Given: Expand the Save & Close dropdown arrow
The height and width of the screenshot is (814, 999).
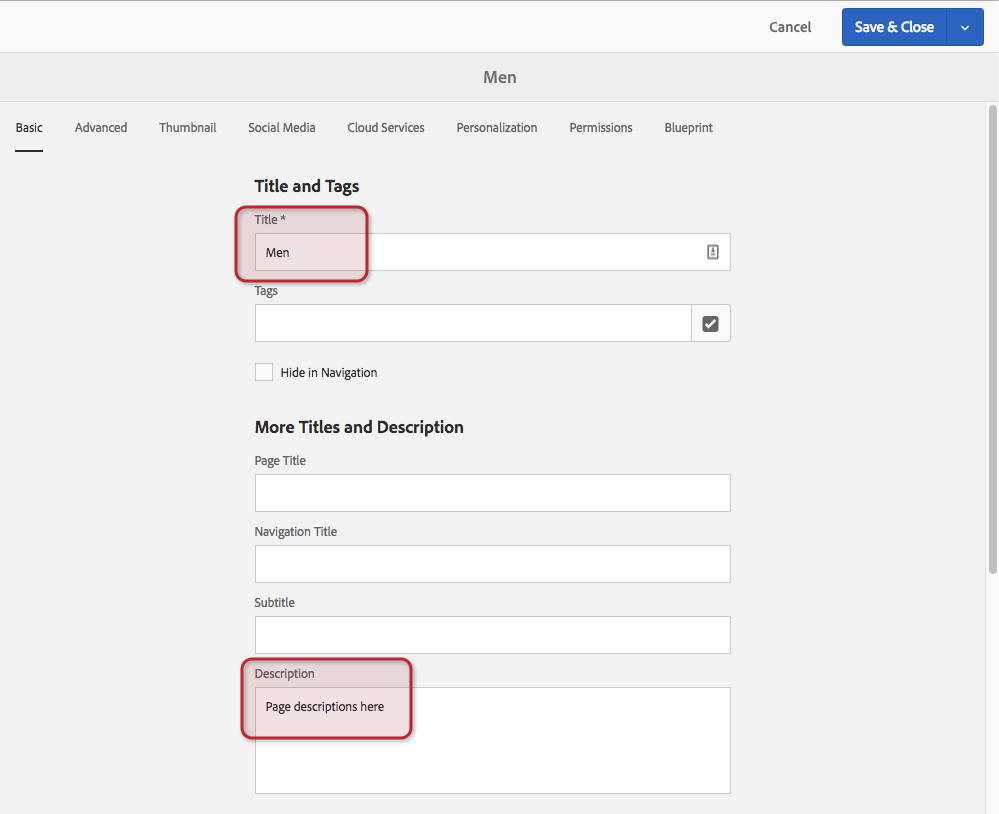Looking at the screenshot, I should coord(965,28).
